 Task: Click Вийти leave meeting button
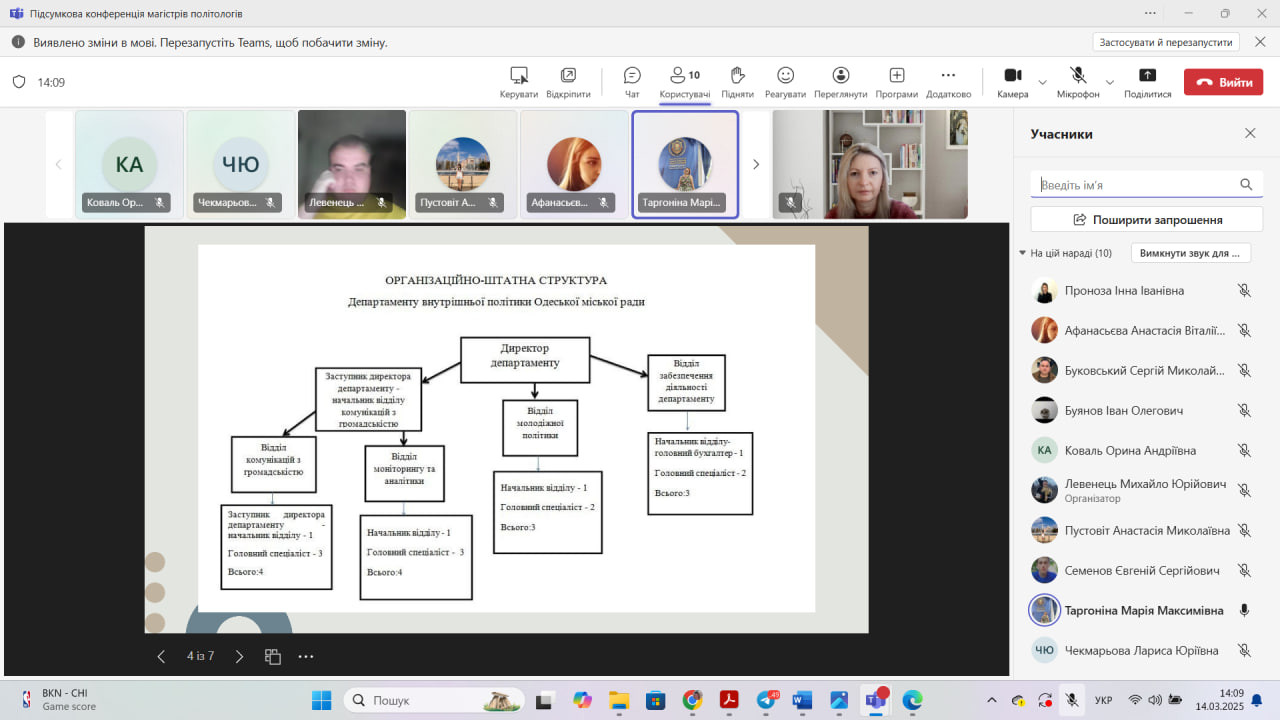pos(1223,82)
